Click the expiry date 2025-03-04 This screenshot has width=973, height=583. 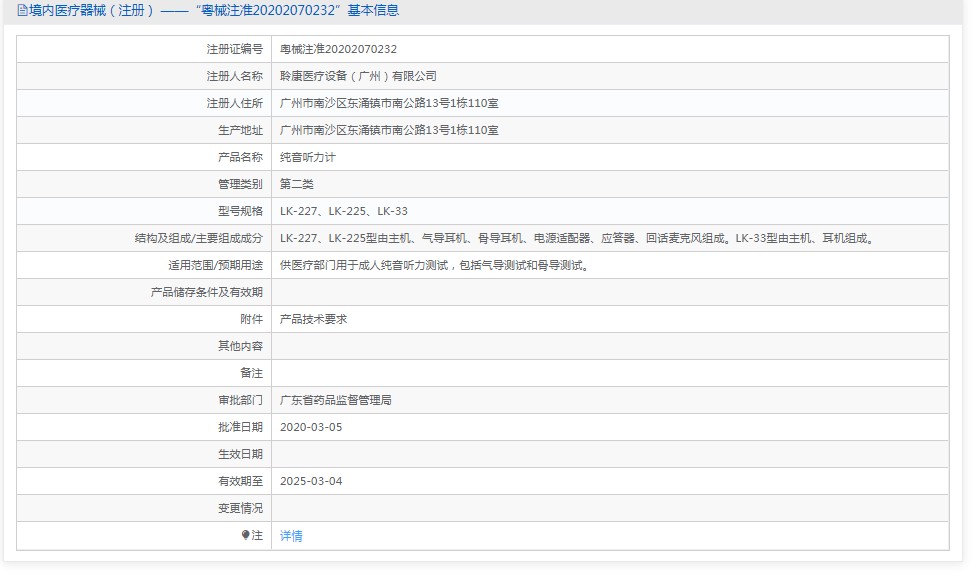pos(311,481)
